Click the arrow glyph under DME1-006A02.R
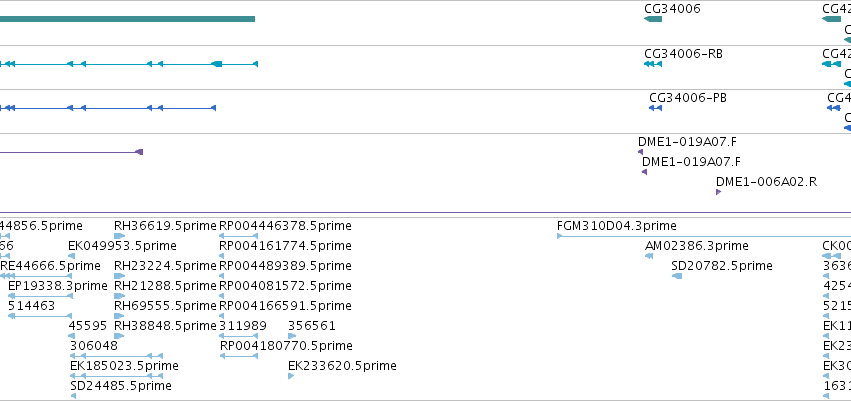The height and width of the screenshot is (401, 851). [x=718, y=192]
